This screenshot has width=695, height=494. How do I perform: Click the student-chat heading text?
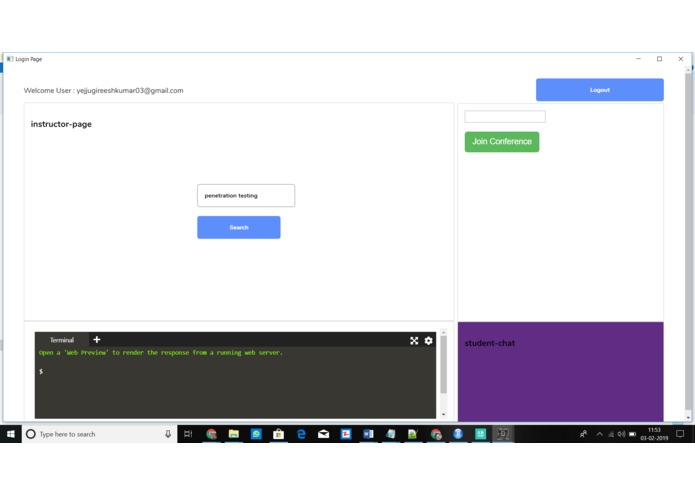click(x=489, y=343)
